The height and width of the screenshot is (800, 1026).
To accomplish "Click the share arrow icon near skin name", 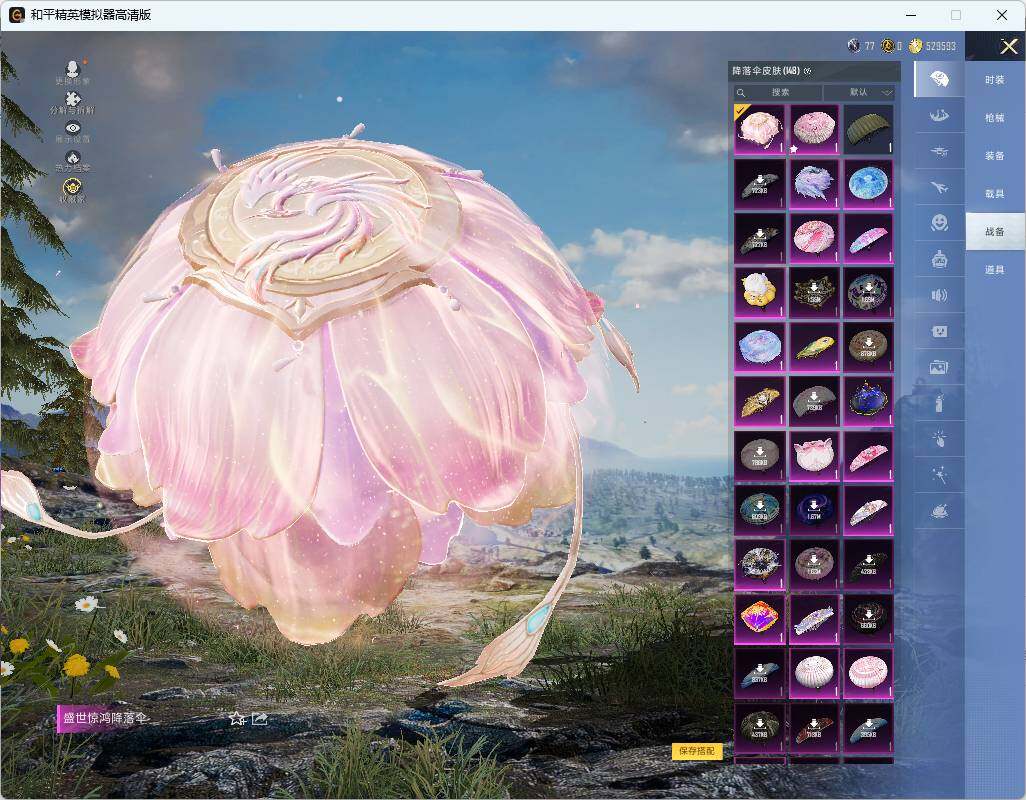I will [260, 719].
